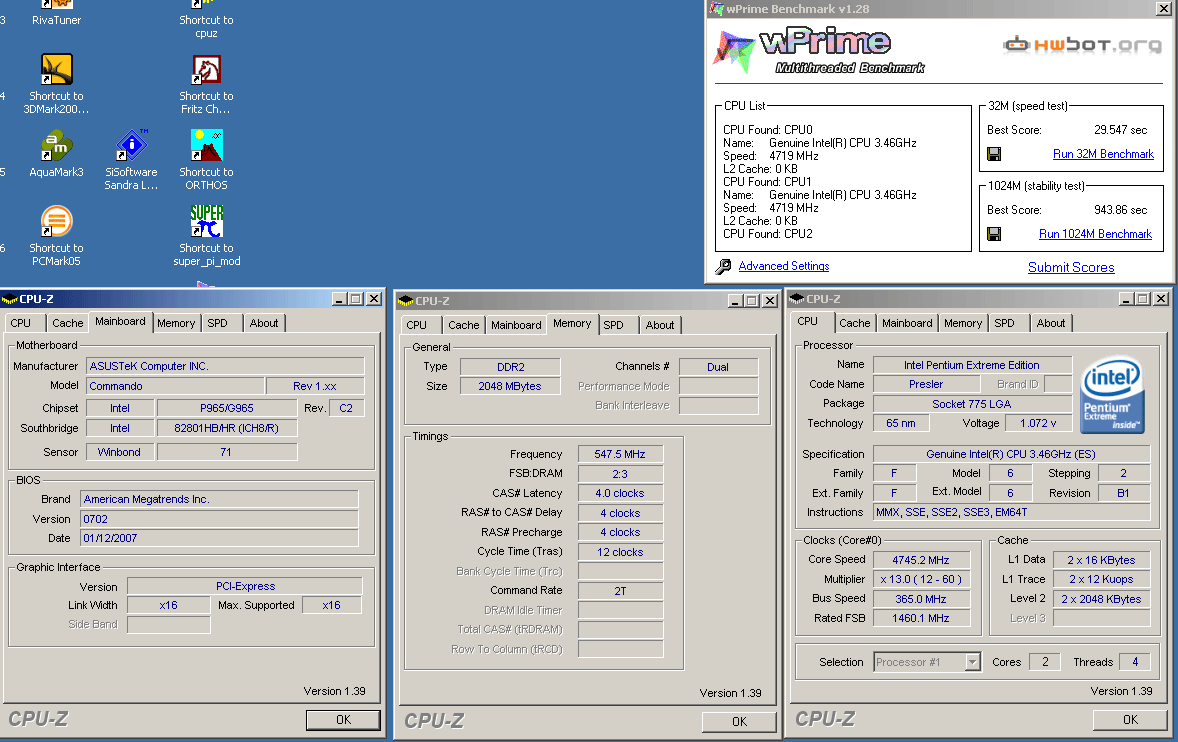Click the Chipset P965/G965 field
The width and height of the screenshot is (1178, 742).
coord(227,408)
